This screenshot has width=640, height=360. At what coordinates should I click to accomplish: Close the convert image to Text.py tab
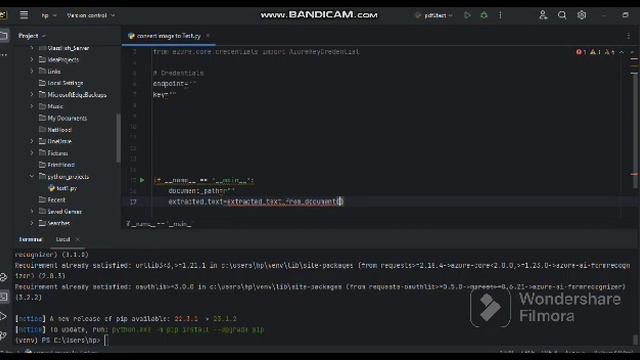(x=208, y=36)
